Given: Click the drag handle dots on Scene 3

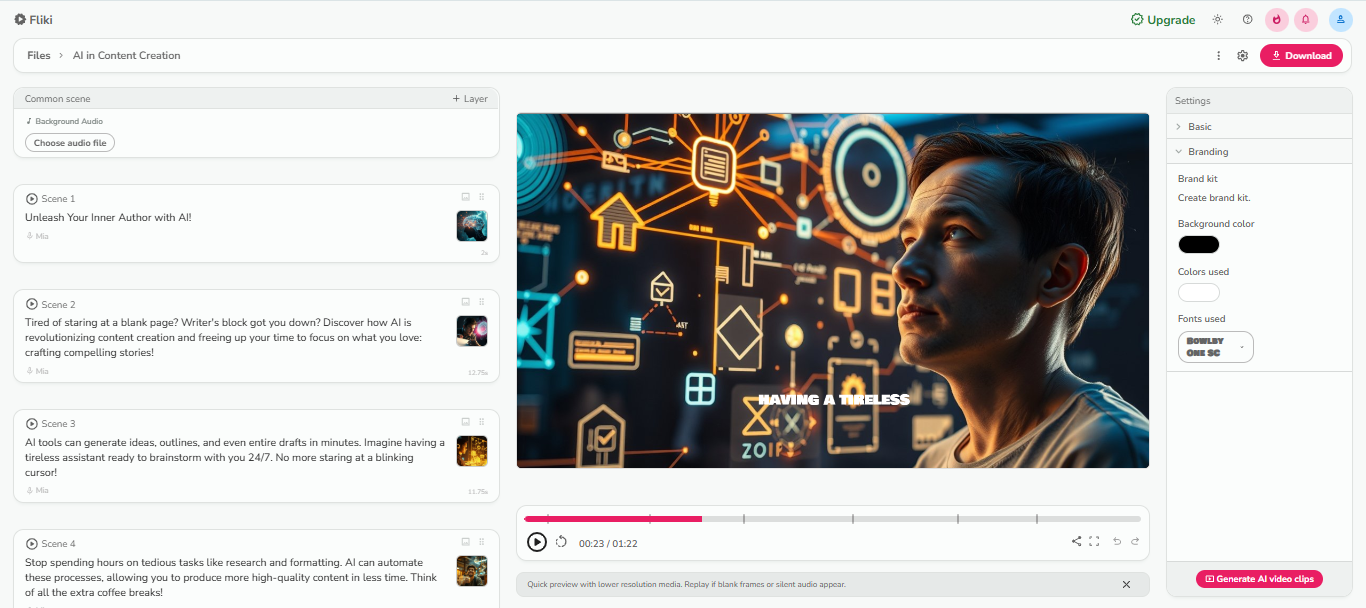Looking at the screenshot, I should (482, 422).
